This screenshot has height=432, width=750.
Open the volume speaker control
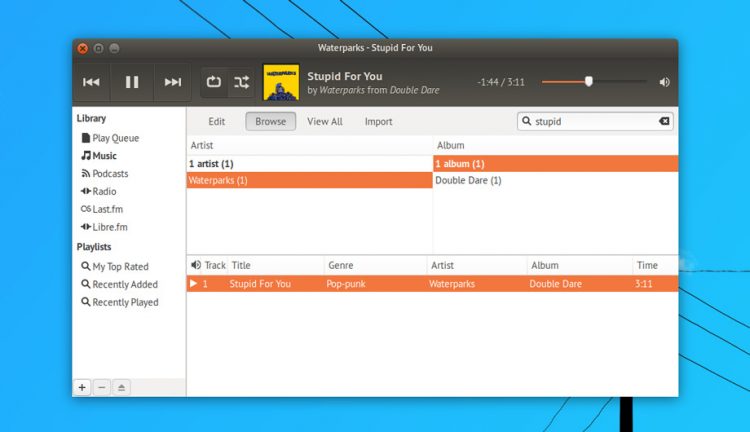tap(664, 82)
